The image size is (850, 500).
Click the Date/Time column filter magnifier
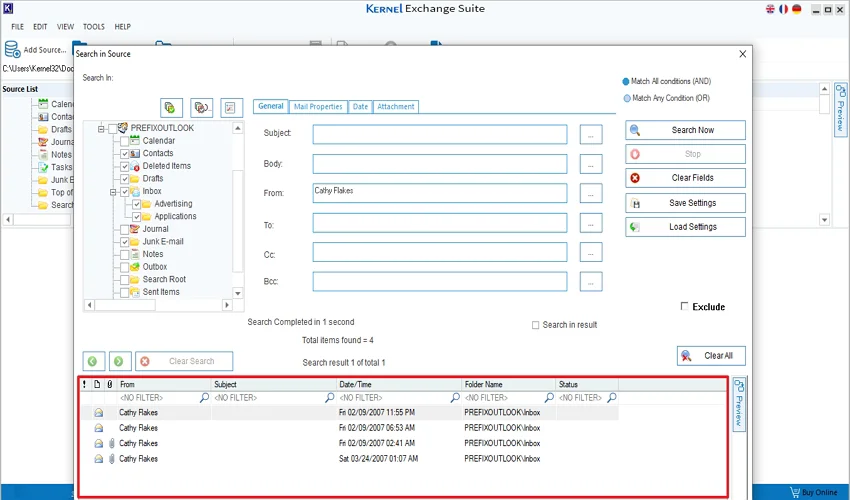(x=455, y=398)
